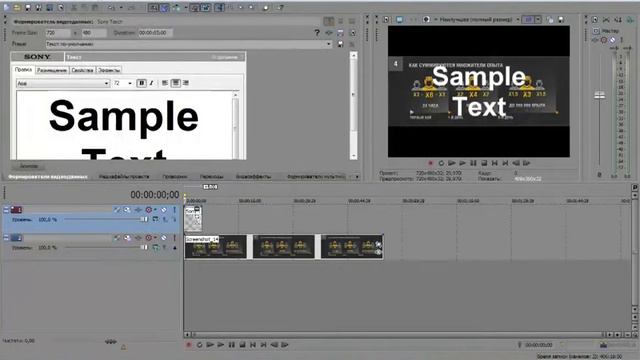The height and width of the screenshot is (360, 640).
Task: Click the Undo arrow in the main toolbar
Action: pyautogui.click(x=111, y=7)
